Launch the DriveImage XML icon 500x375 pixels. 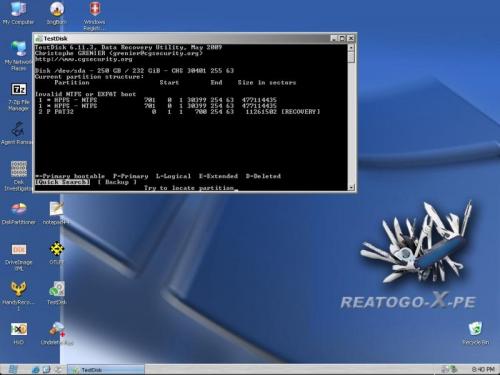click(x=19, y=257)
